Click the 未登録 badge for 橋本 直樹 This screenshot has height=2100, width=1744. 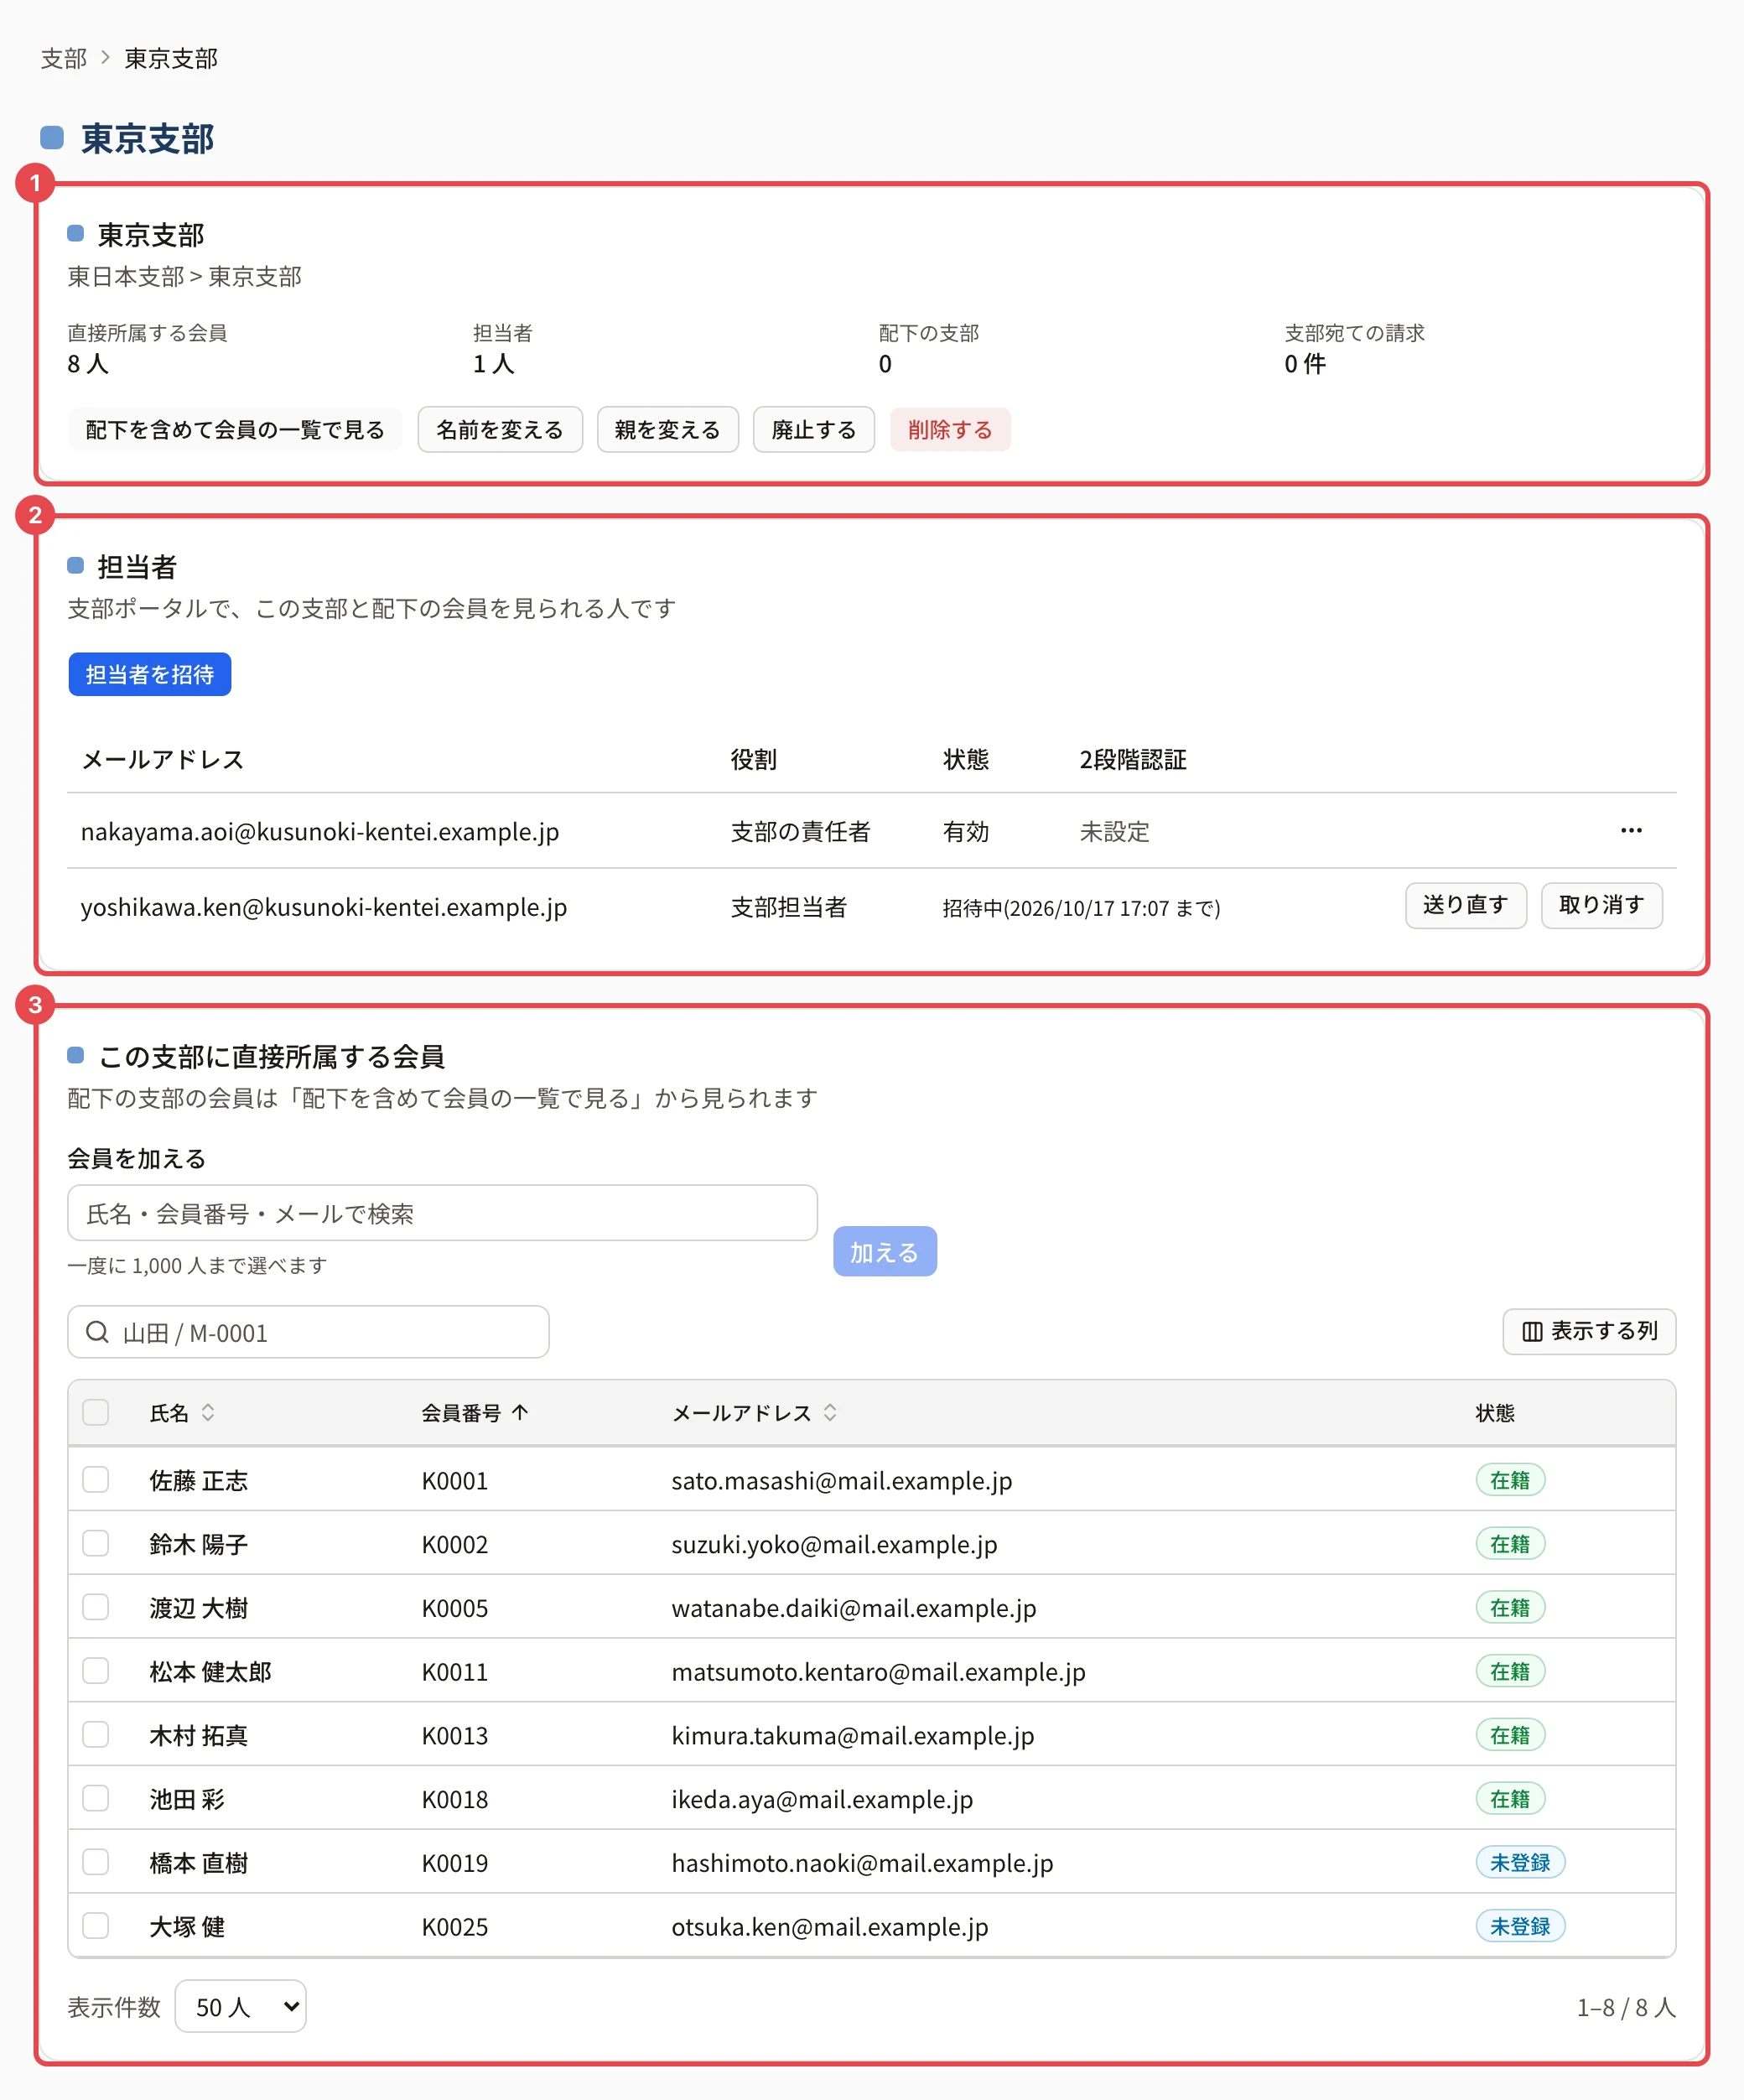[1520, 1862]
